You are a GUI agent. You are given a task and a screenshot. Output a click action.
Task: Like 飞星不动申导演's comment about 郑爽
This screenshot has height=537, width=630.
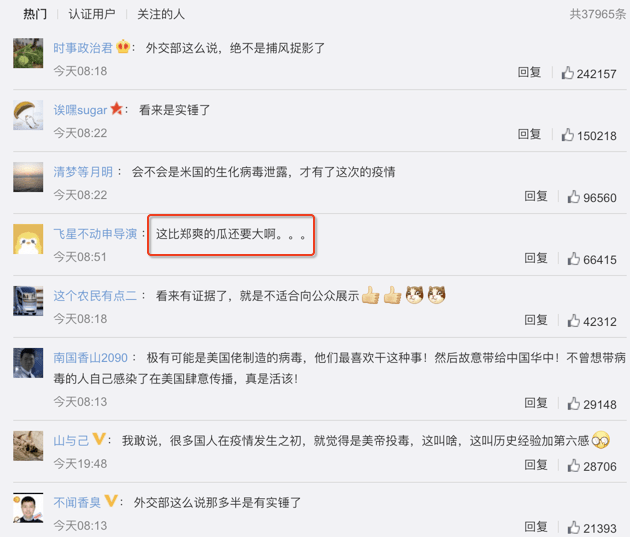573,259
